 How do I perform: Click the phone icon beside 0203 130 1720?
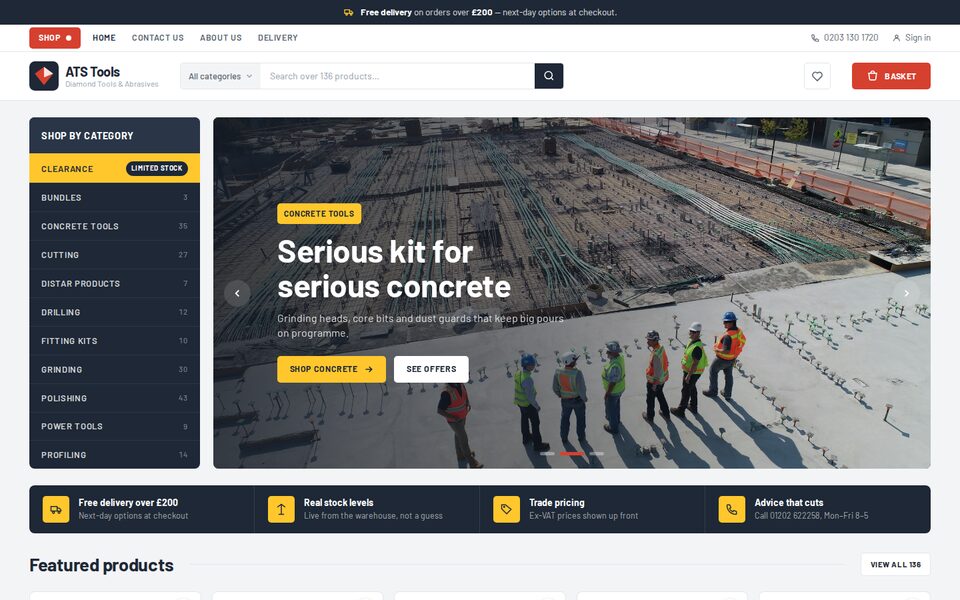coord(815,38)
